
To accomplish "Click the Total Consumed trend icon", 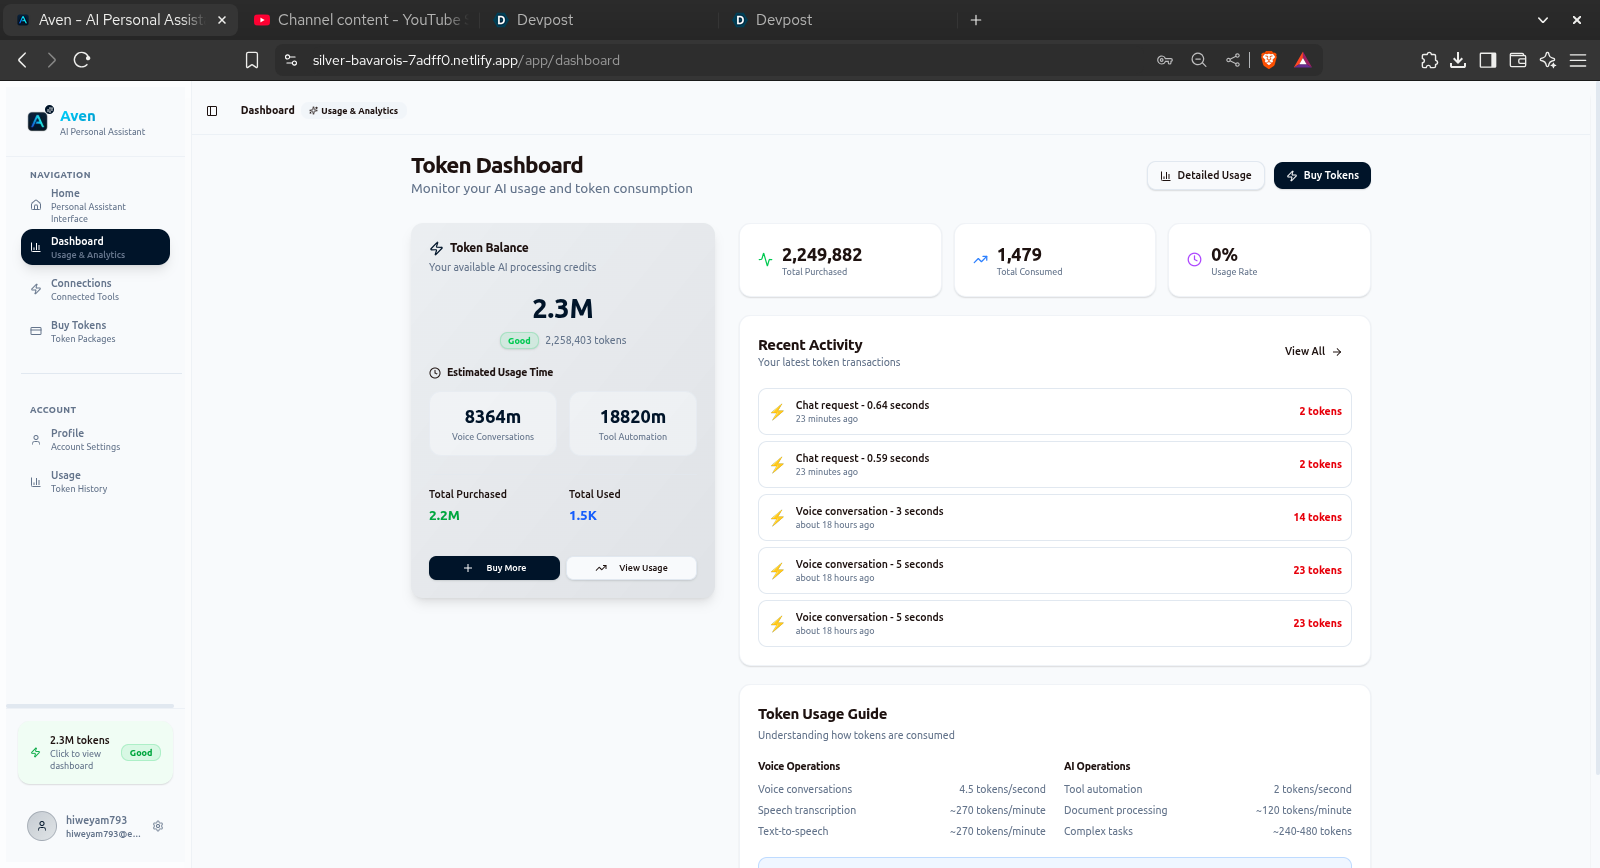I will pos(980,260).
